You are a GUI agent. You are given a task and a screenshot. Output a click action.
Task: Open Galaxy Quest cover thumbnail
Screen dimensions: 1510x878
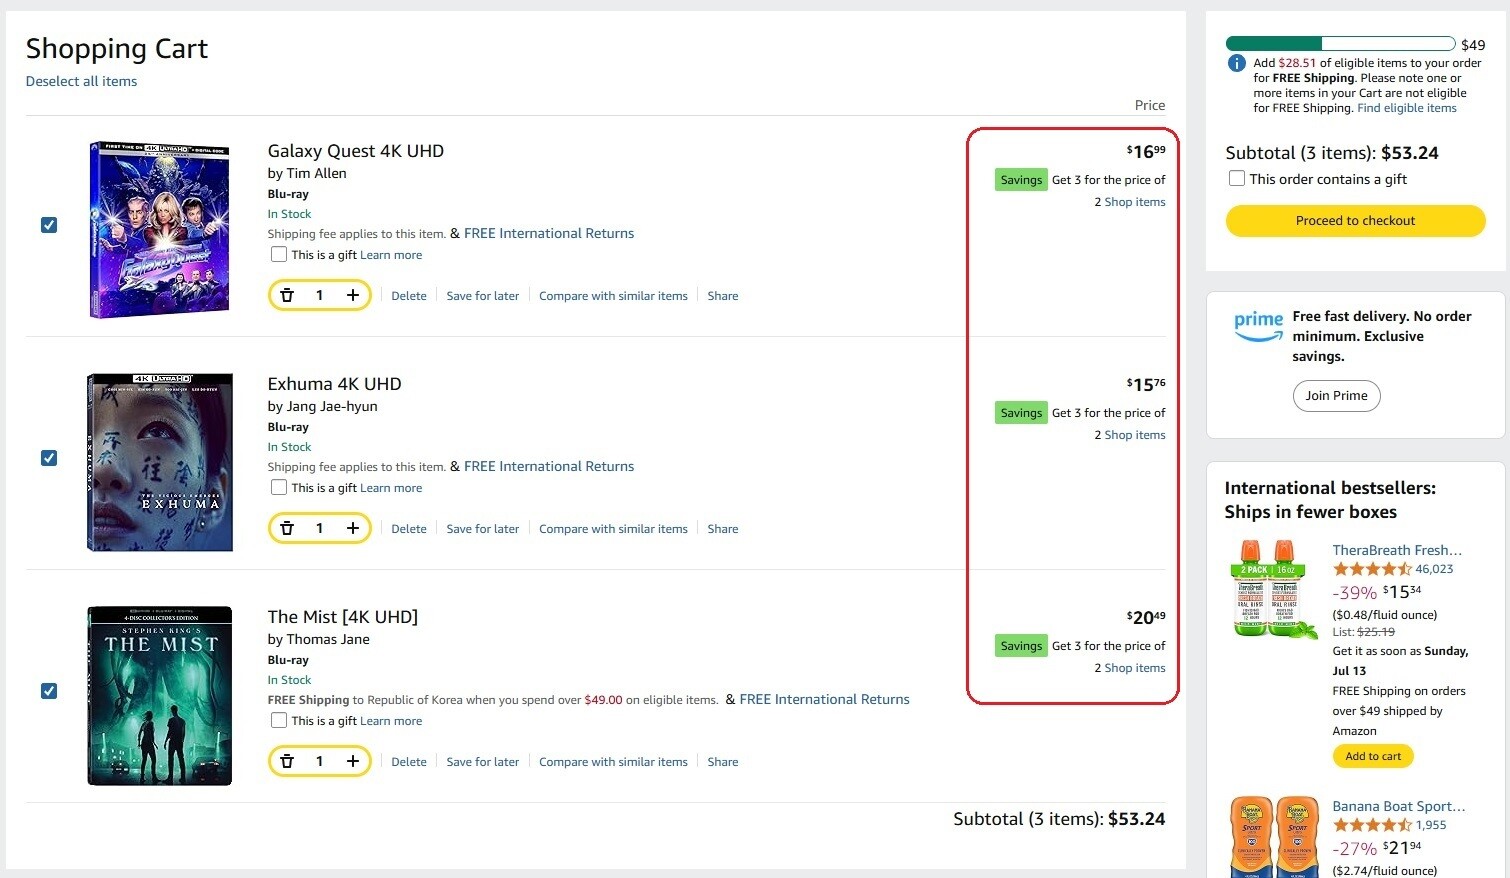click(160, 229)
